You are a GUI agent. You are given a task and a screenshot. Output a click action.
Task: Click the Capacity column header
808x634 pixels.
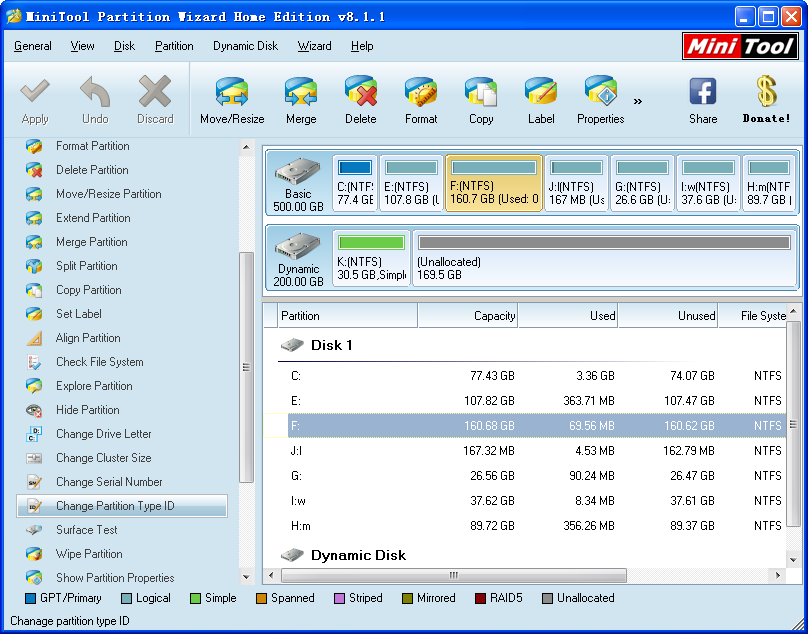point(467,316)
